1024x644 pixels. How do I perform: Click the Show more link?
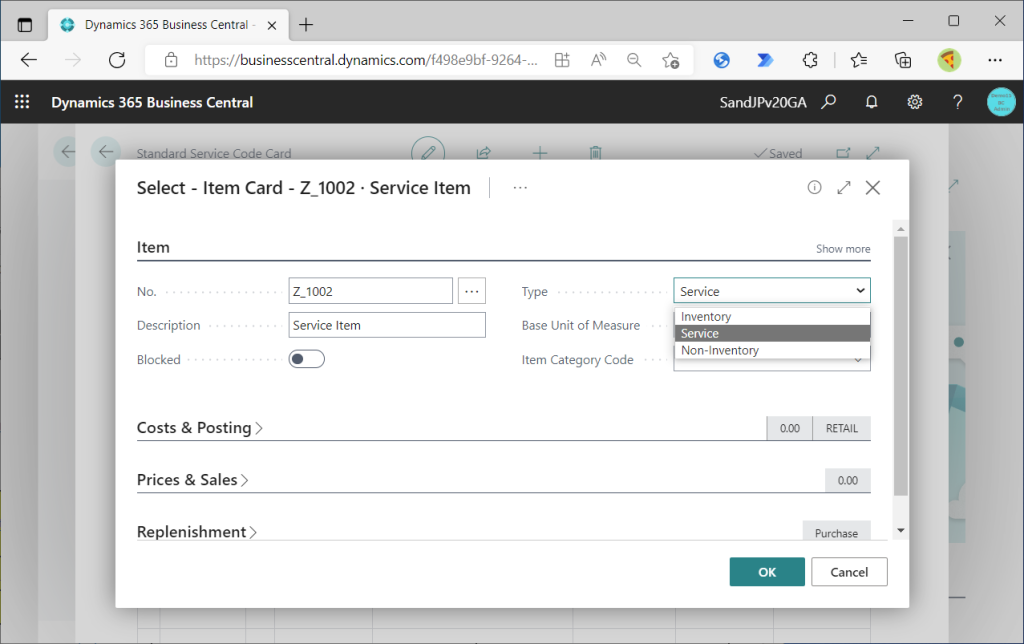842,249
